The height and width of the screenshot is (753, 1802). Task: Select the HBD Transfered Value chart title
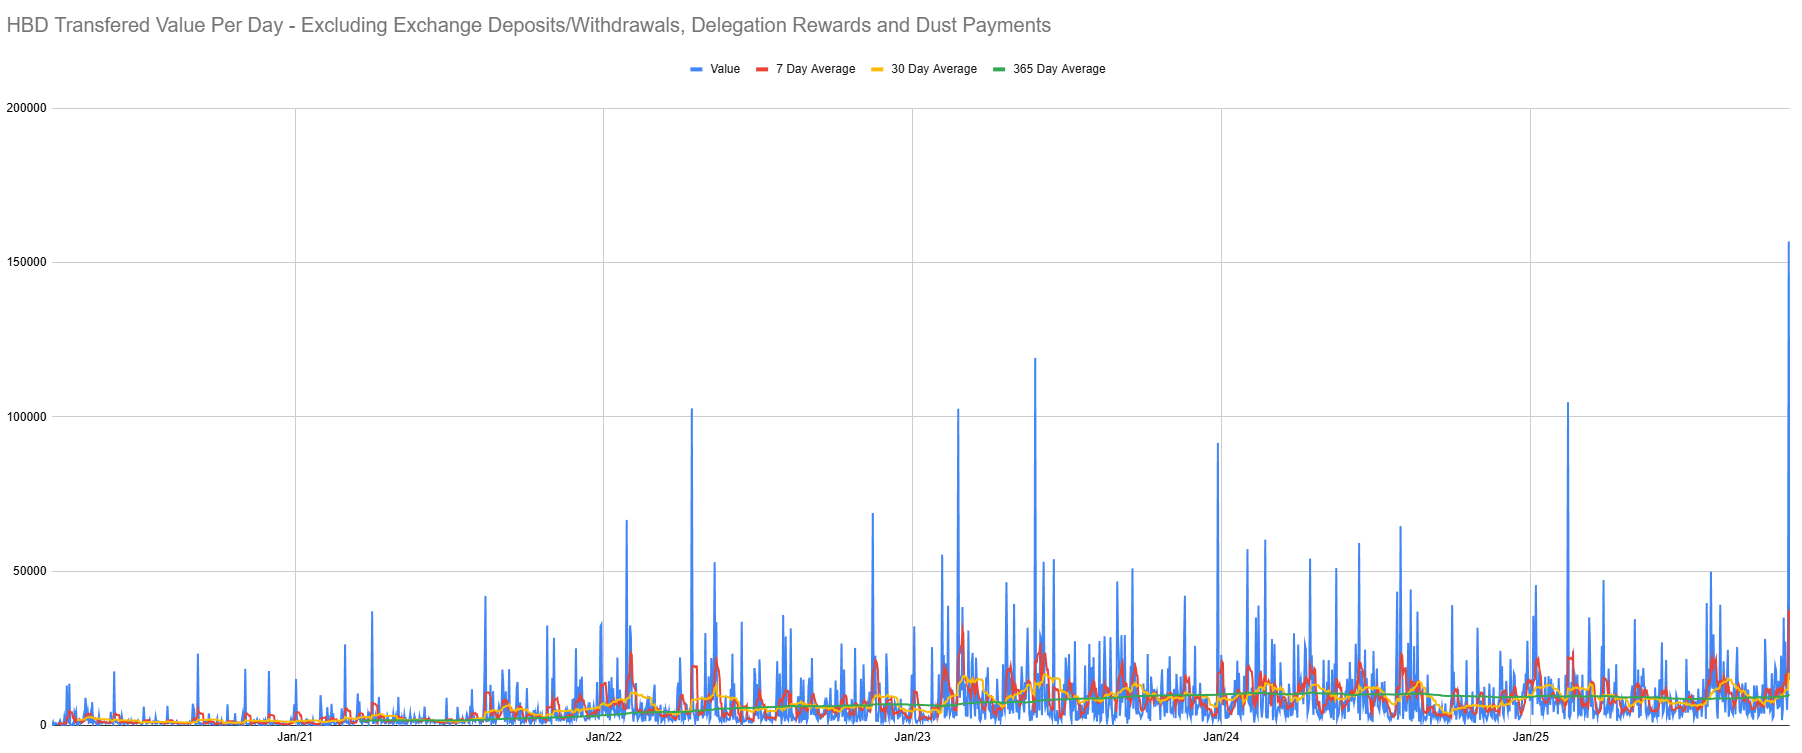pyautogui.click(x=528, y=25)
